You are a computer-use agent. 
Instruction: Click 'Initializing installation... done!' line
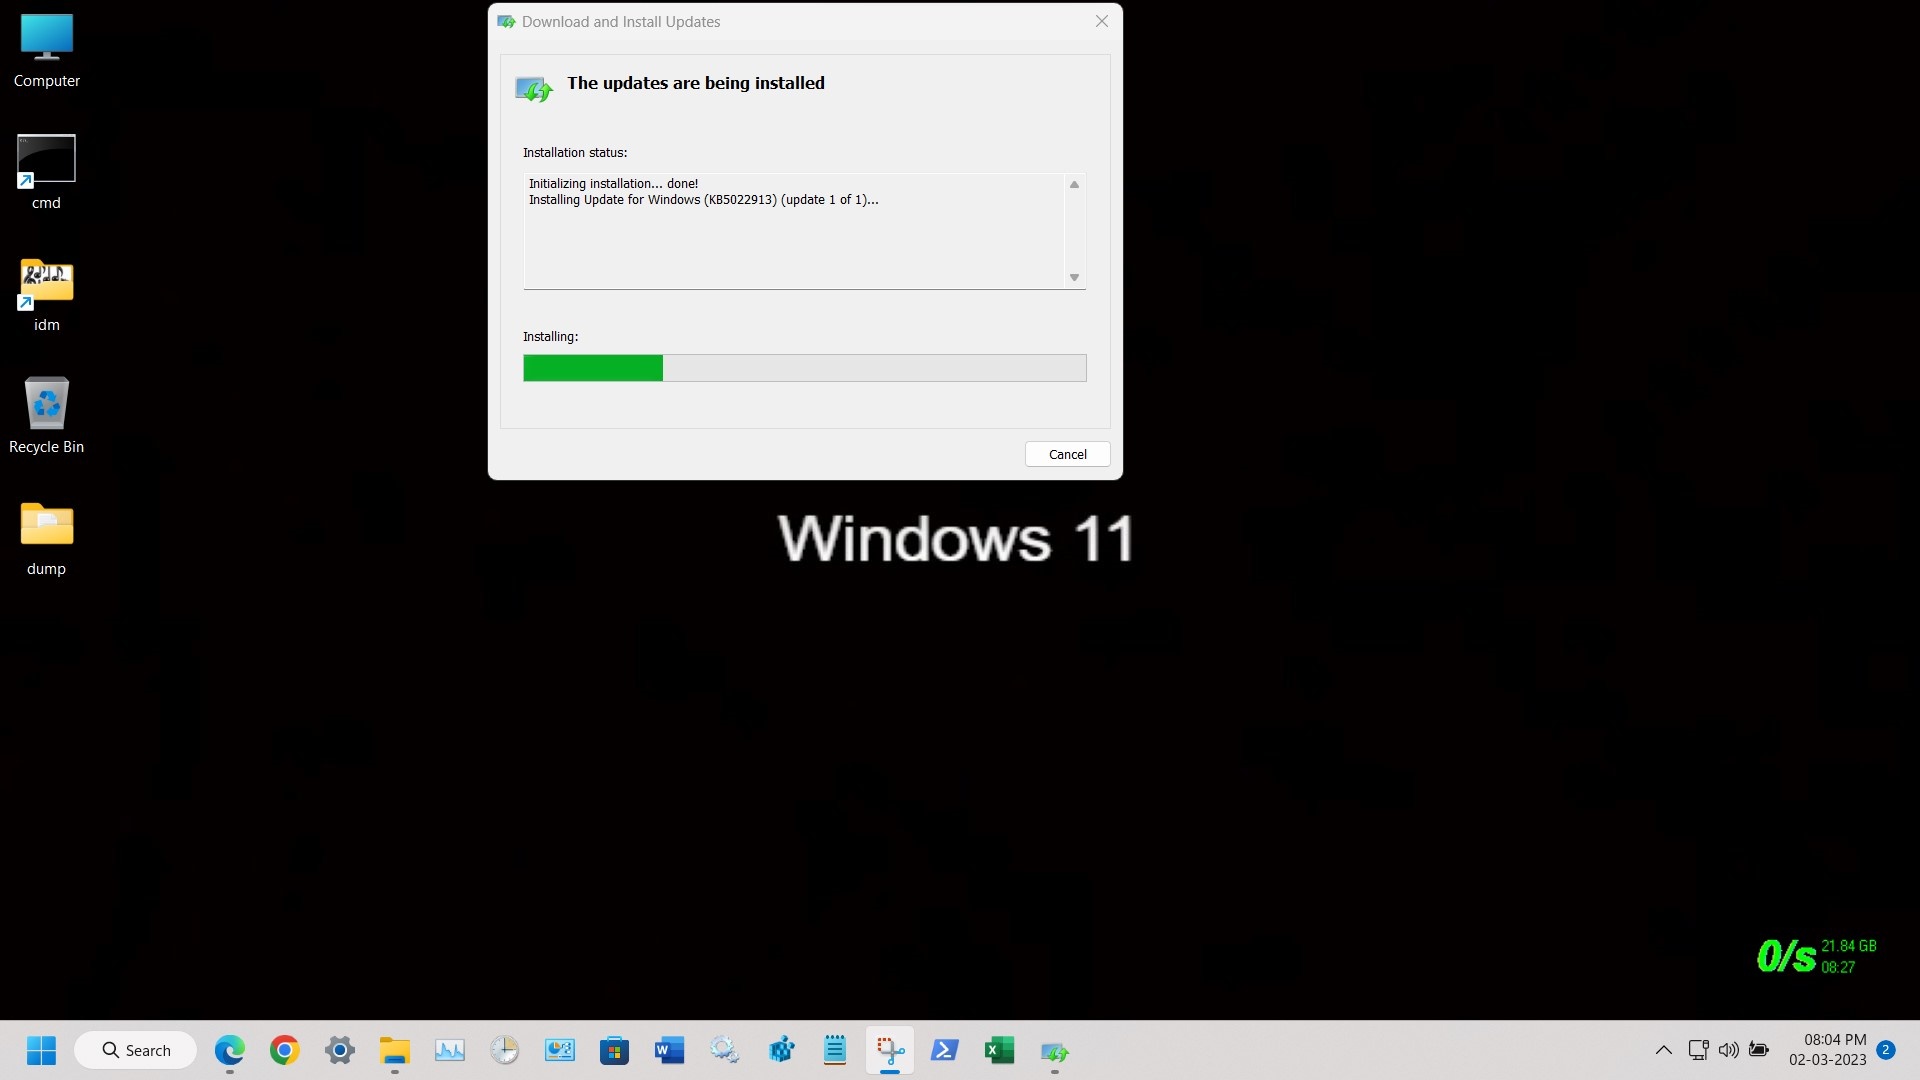(613, 184)
